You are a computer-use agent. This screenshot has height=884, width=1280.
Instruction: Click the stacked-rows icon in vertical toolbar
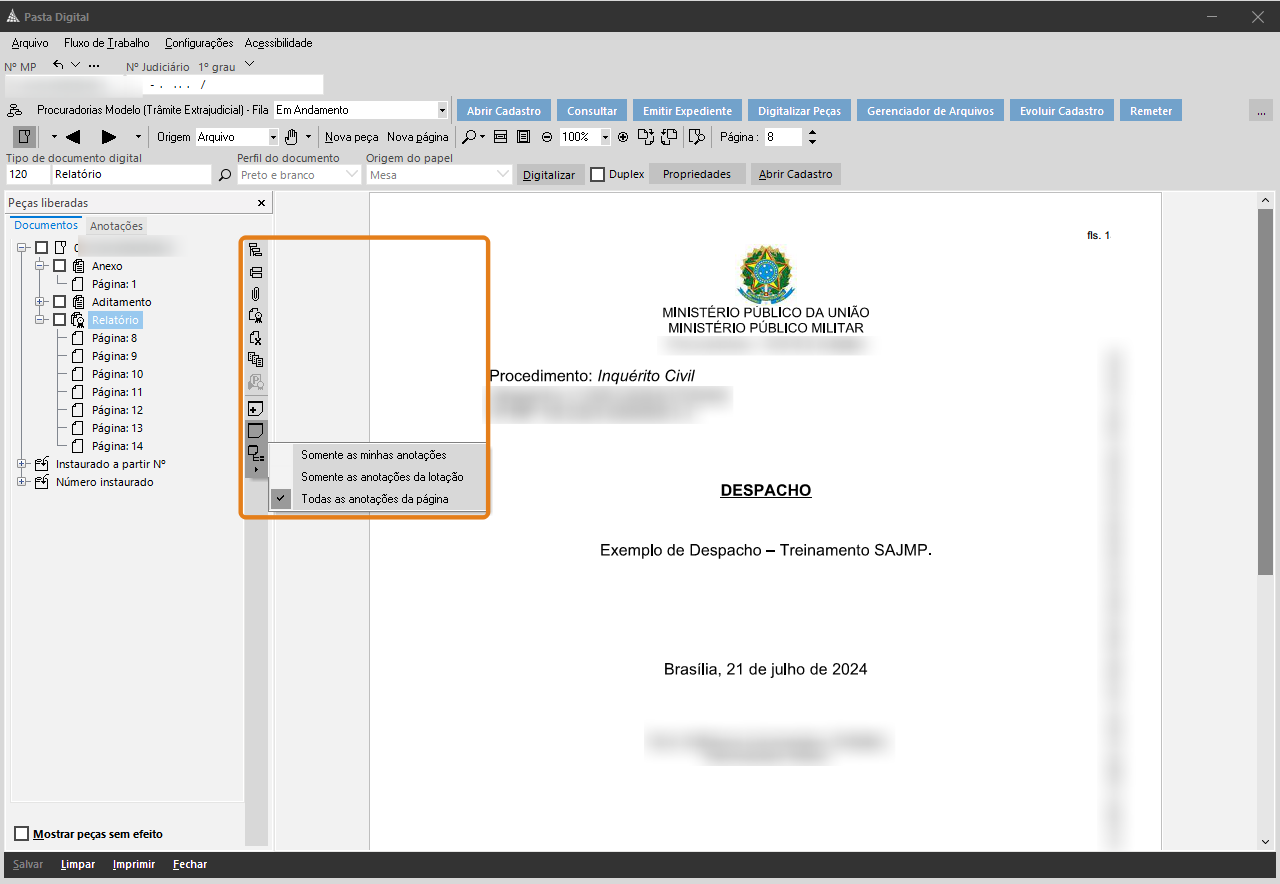pos(255,272)
